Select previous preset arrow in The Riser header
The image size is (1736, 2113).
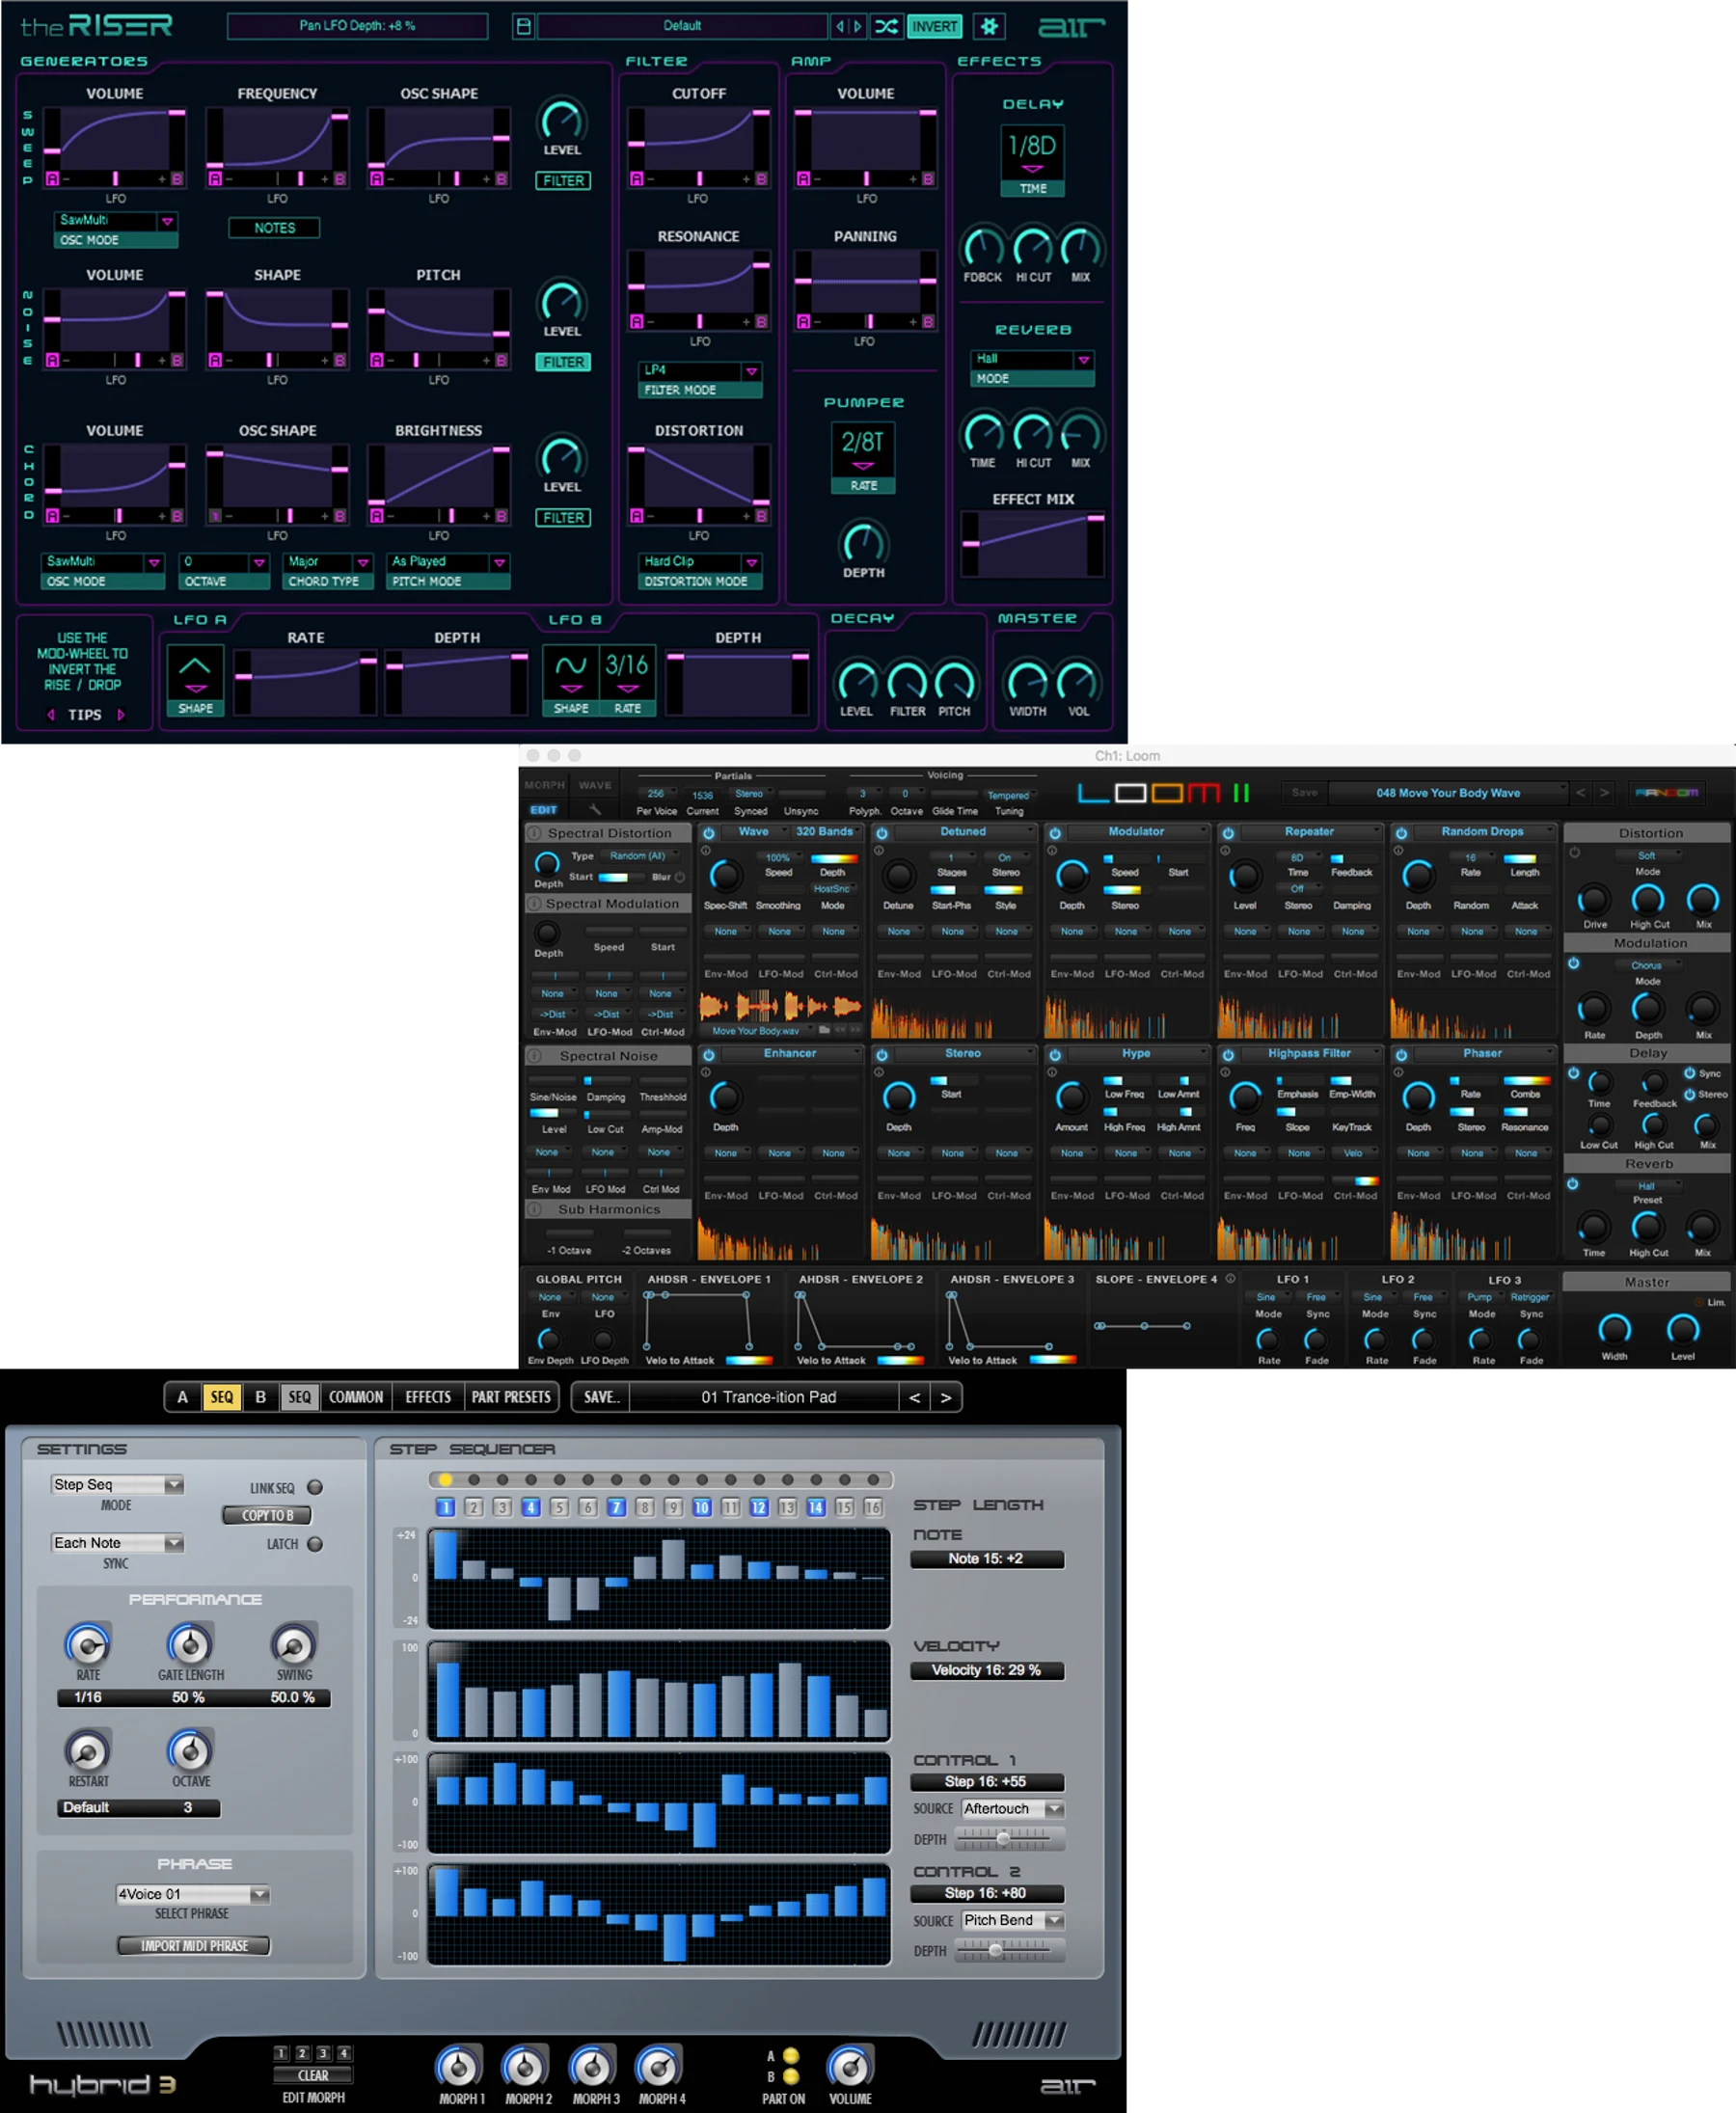pyautogui.click(x=840, y=27)
